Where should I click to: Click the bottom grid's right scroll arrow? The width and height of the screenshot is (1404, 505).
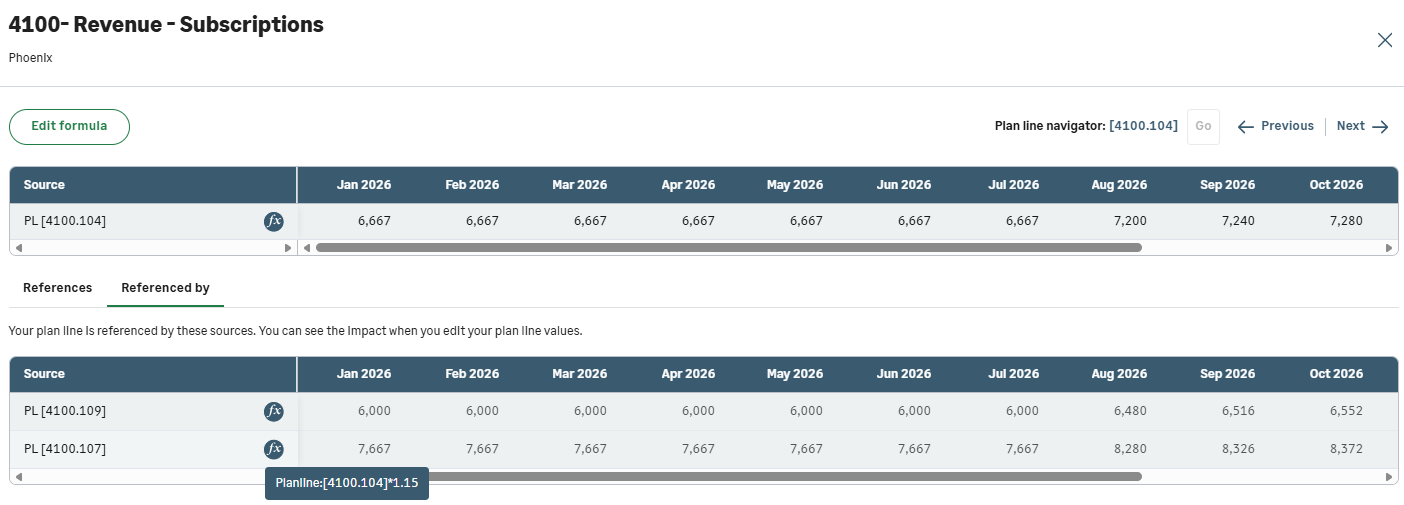tap(1388, 477)
